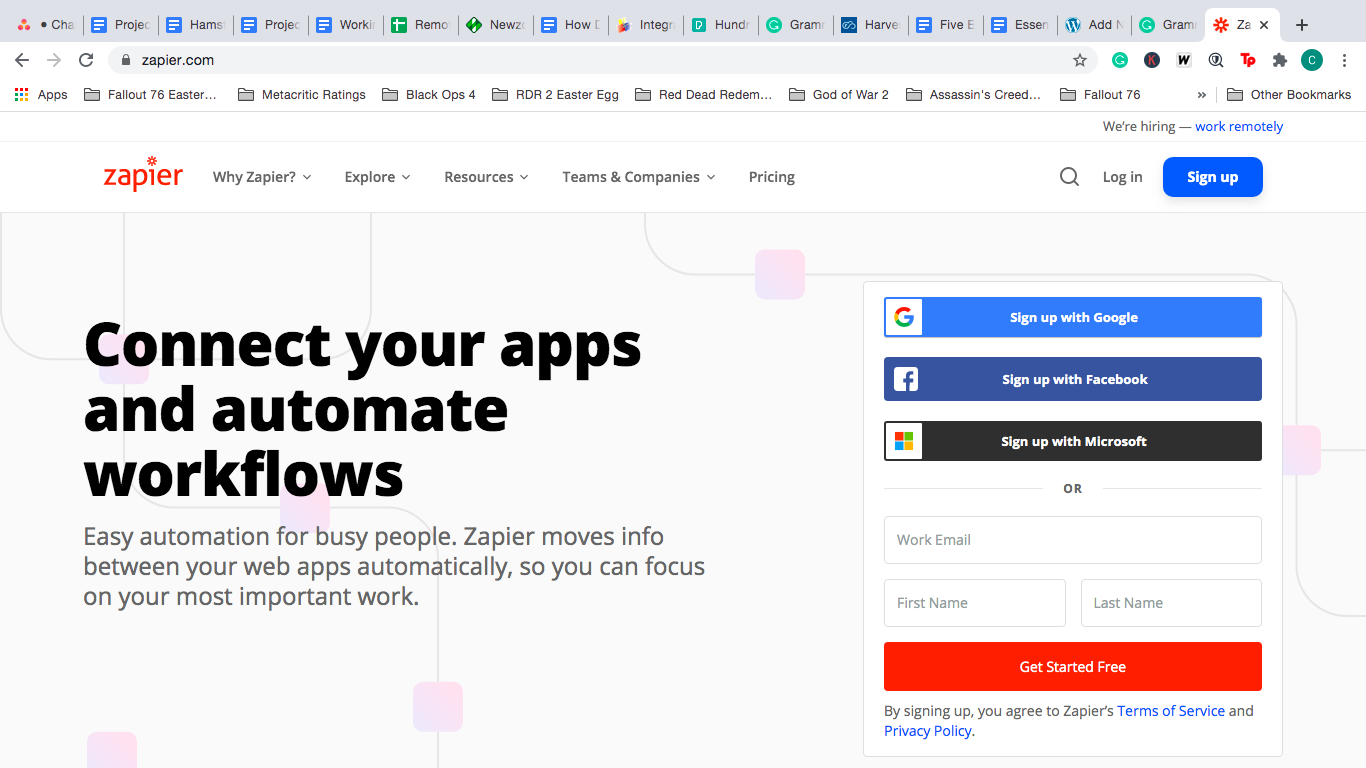1366x768 pixels.
Task: Open the W extension icon
Action: (1184, 60)
